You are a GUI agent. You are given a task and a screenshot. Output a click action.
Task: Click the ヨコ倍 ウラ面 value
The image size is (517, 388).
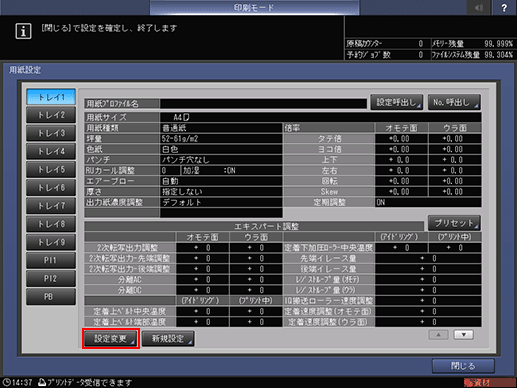coord(455,149)
